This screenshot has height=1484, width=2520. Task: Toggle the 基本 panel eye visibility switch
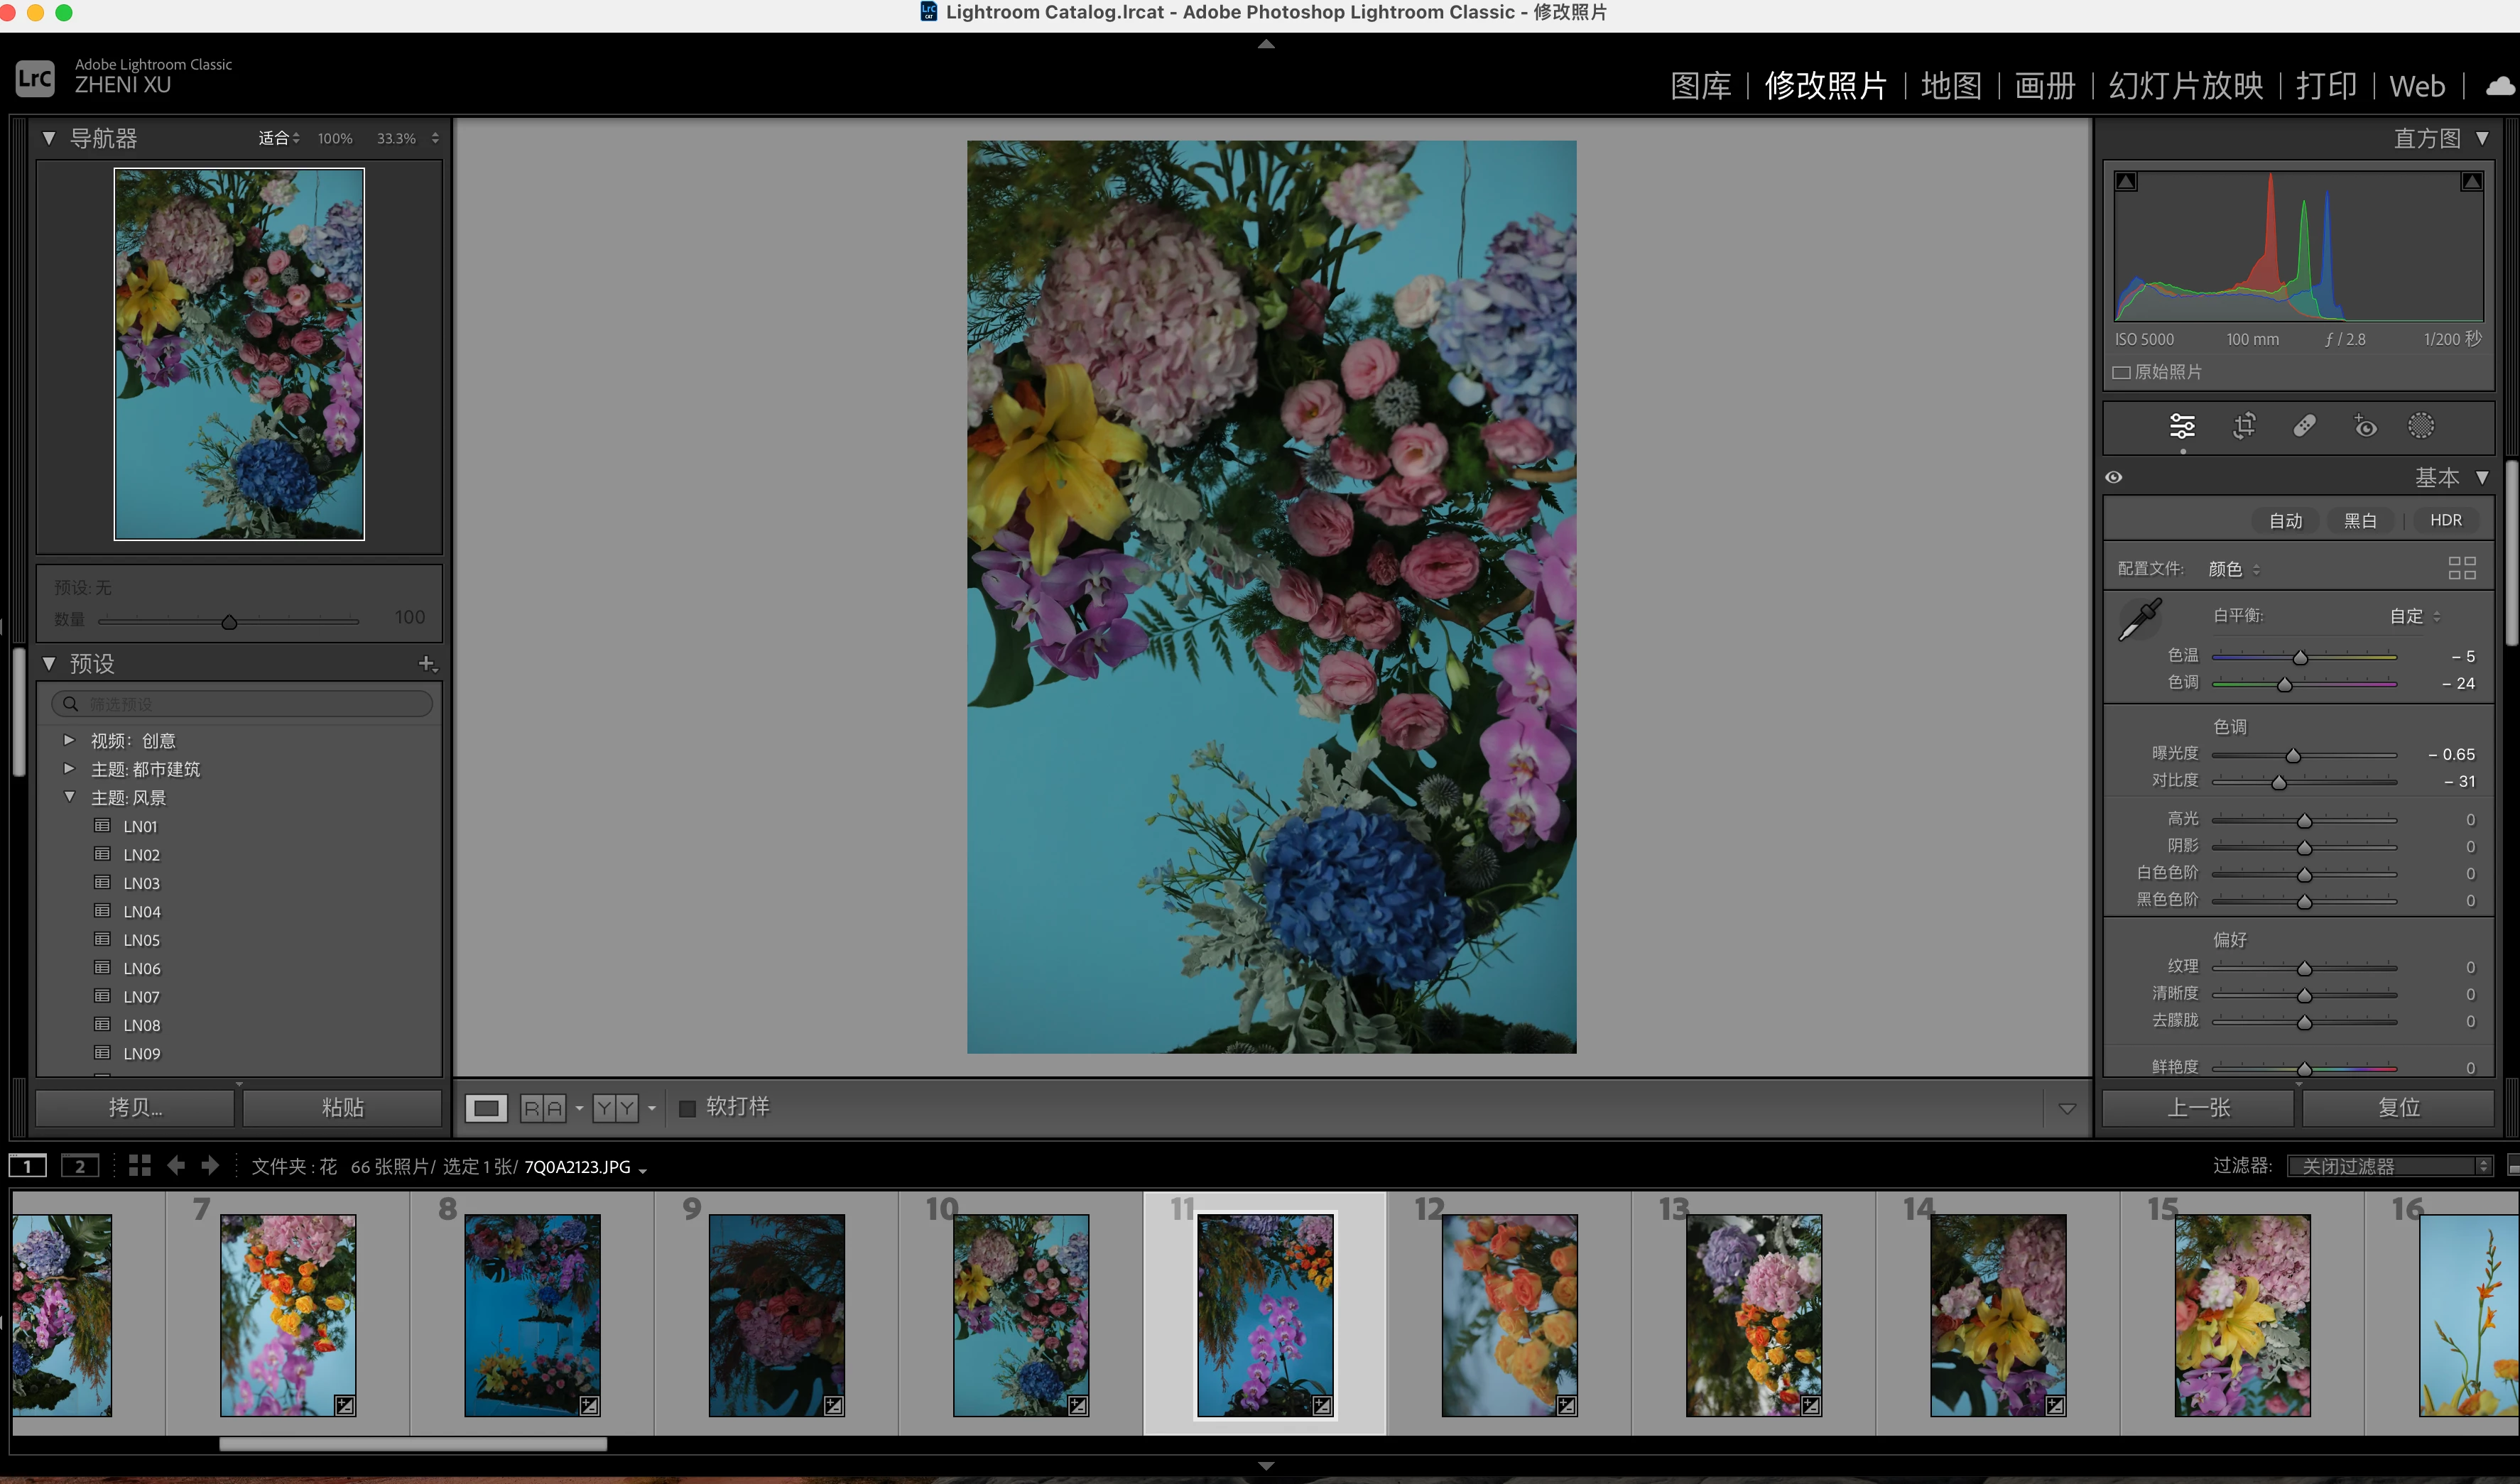2114,477
